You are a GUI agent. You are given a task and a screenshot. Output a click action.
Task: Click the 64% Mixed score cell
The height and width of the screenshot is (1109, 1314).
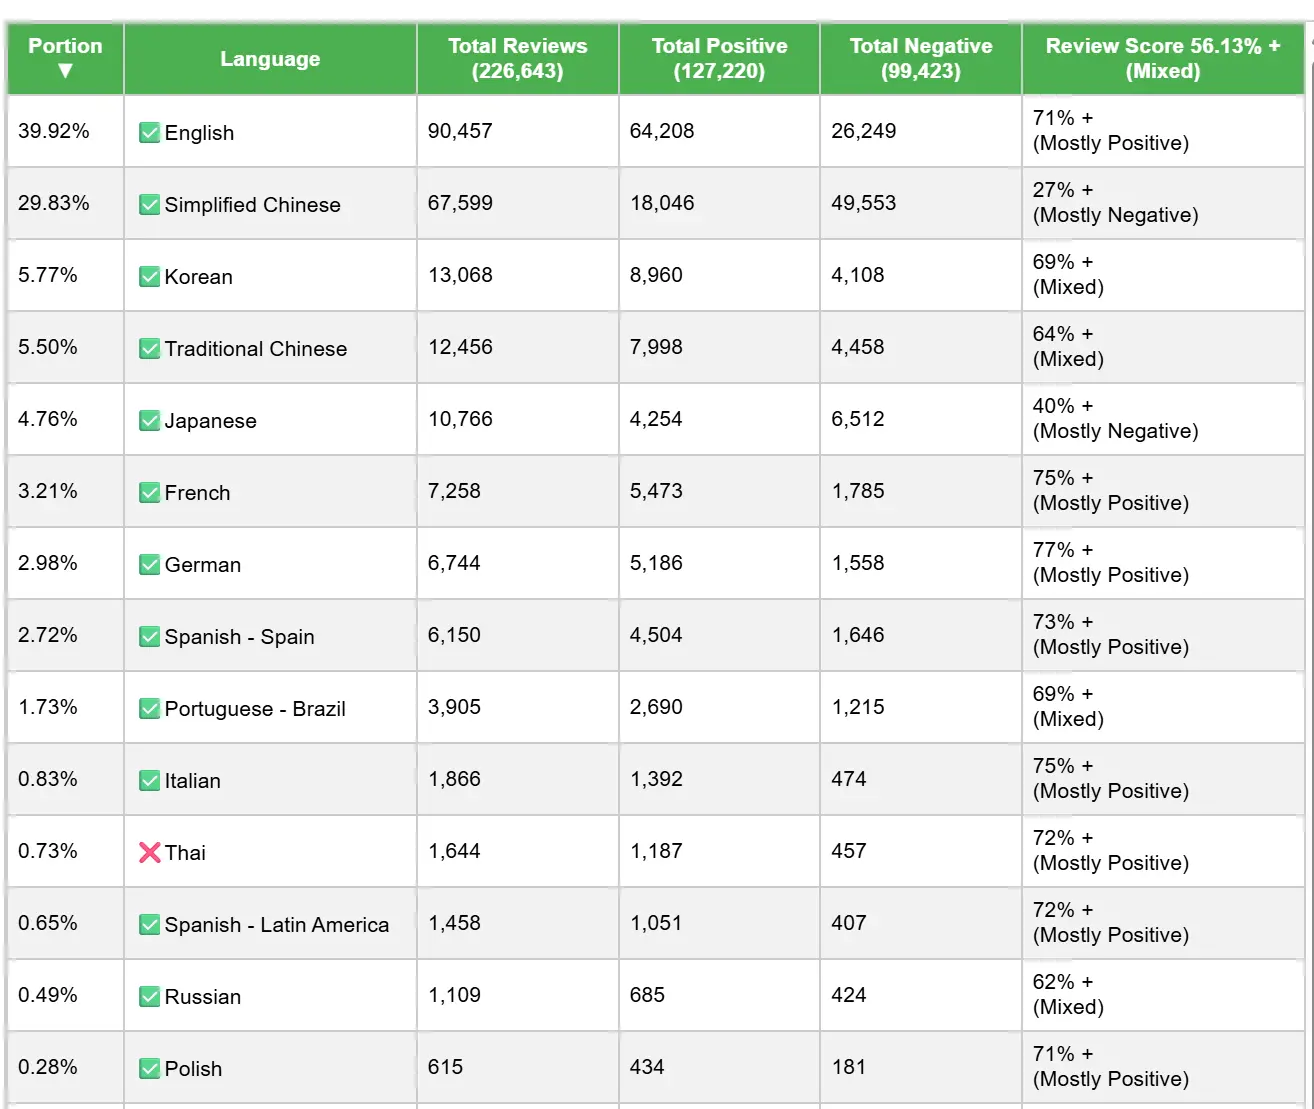(1163, 347)
